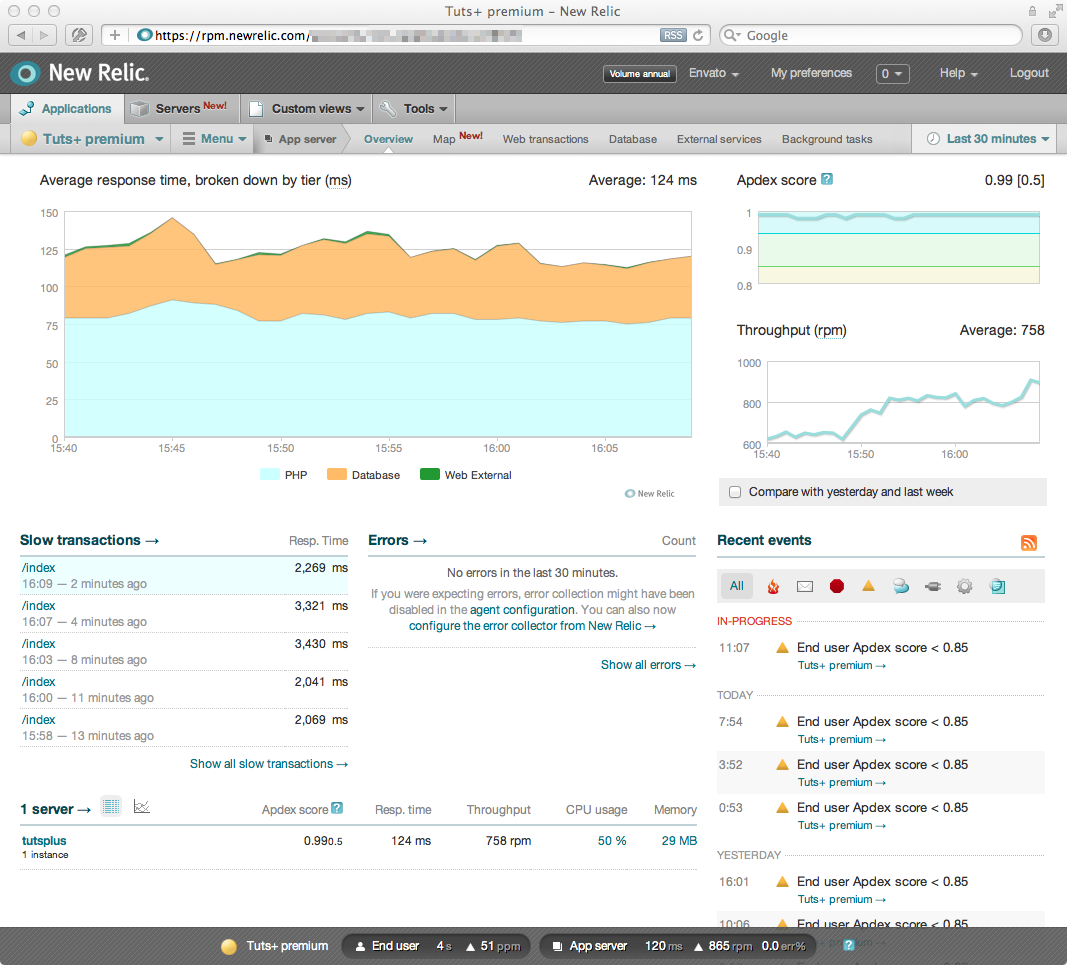Viewport: 1067px width, 965px height.
Task: Open the tutsplus server link
Action: pyautogui.click(x=44, y=840)
